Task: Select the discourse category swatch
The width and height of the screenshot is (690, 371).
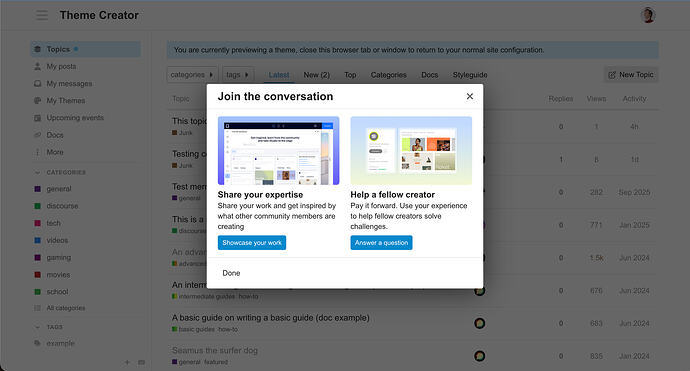Action: pos(37,206)
